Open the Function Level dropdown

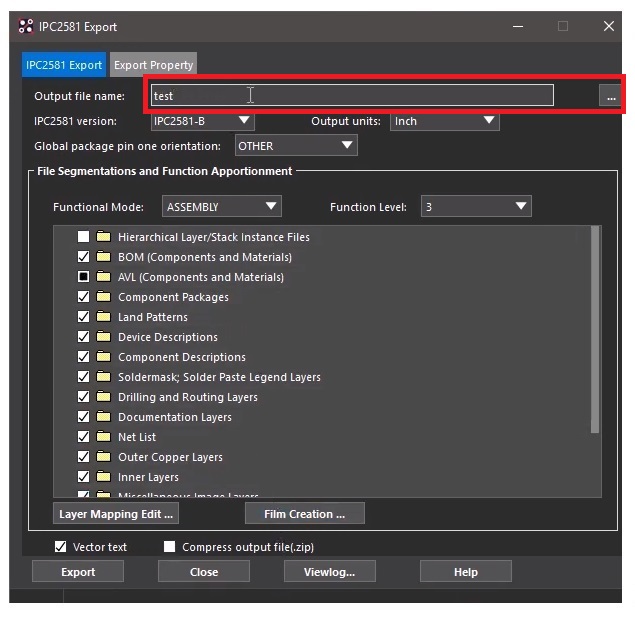click(476, 207)
